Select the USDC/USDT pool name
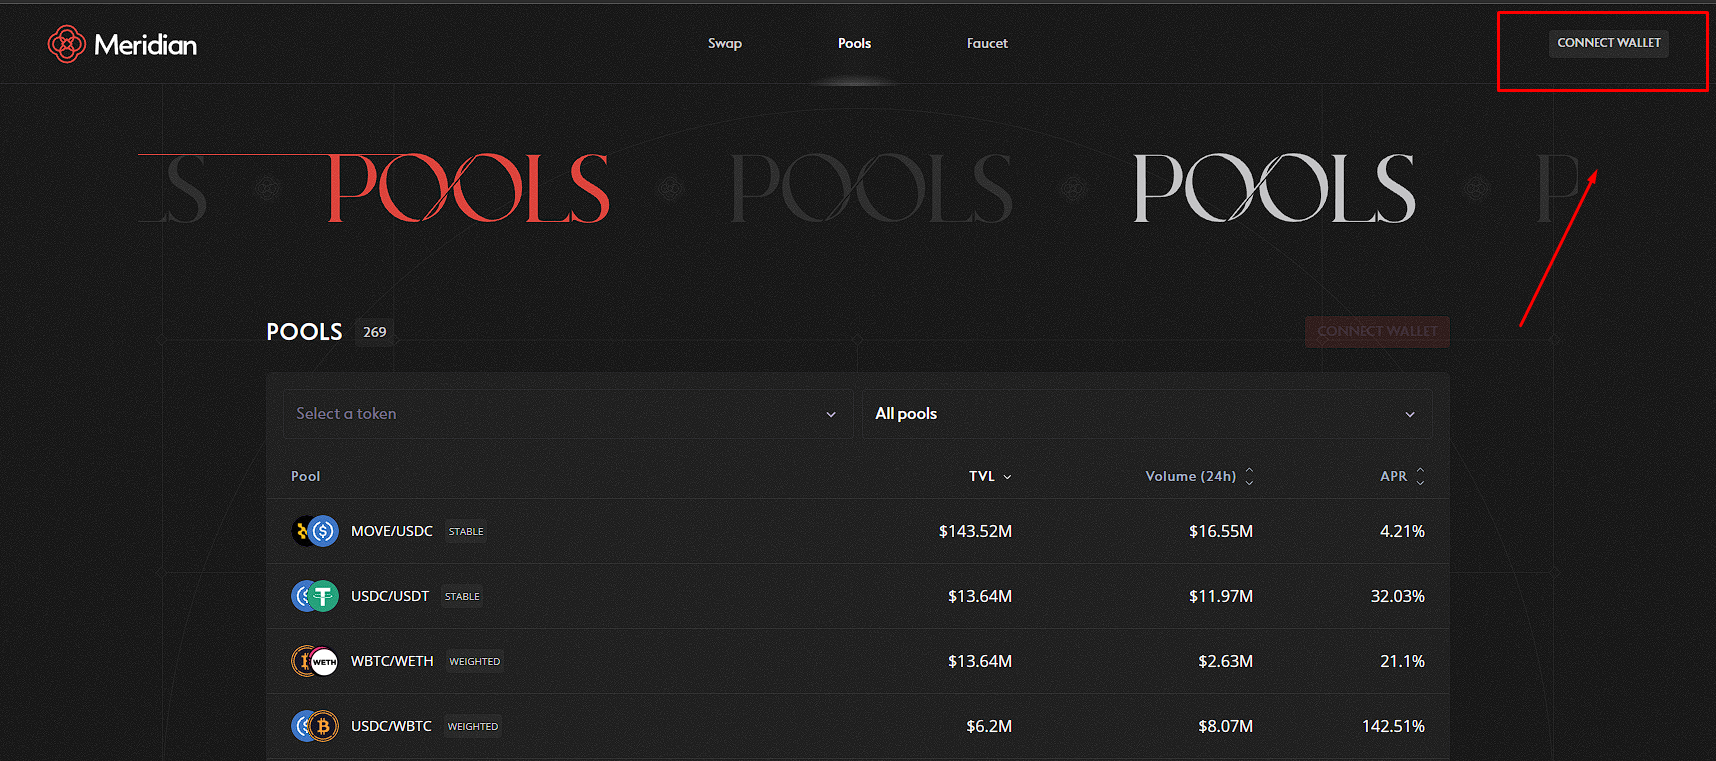This screenshot has height=761, width=1716. tap(390, 596)
